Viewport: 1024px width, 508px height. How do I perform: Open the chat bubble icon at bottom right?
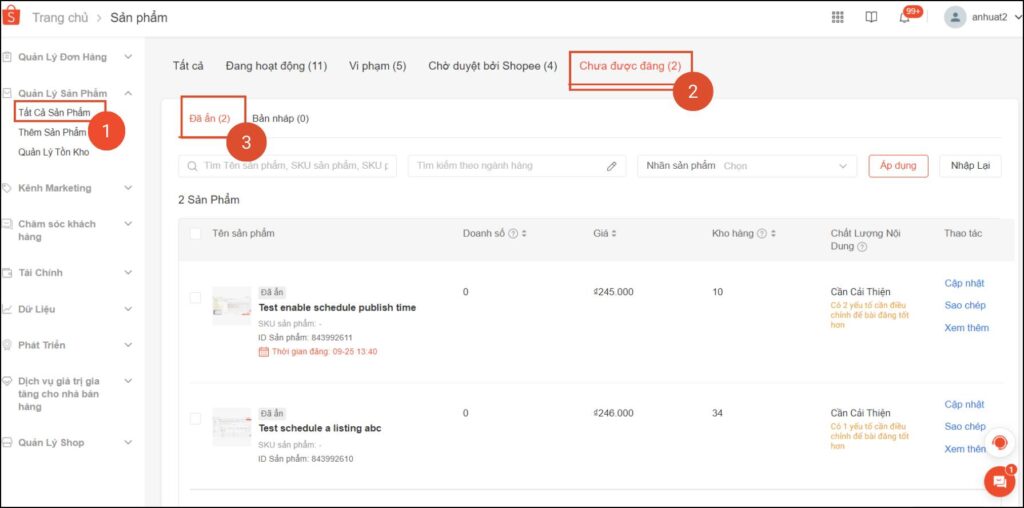[x=998, y=482]
